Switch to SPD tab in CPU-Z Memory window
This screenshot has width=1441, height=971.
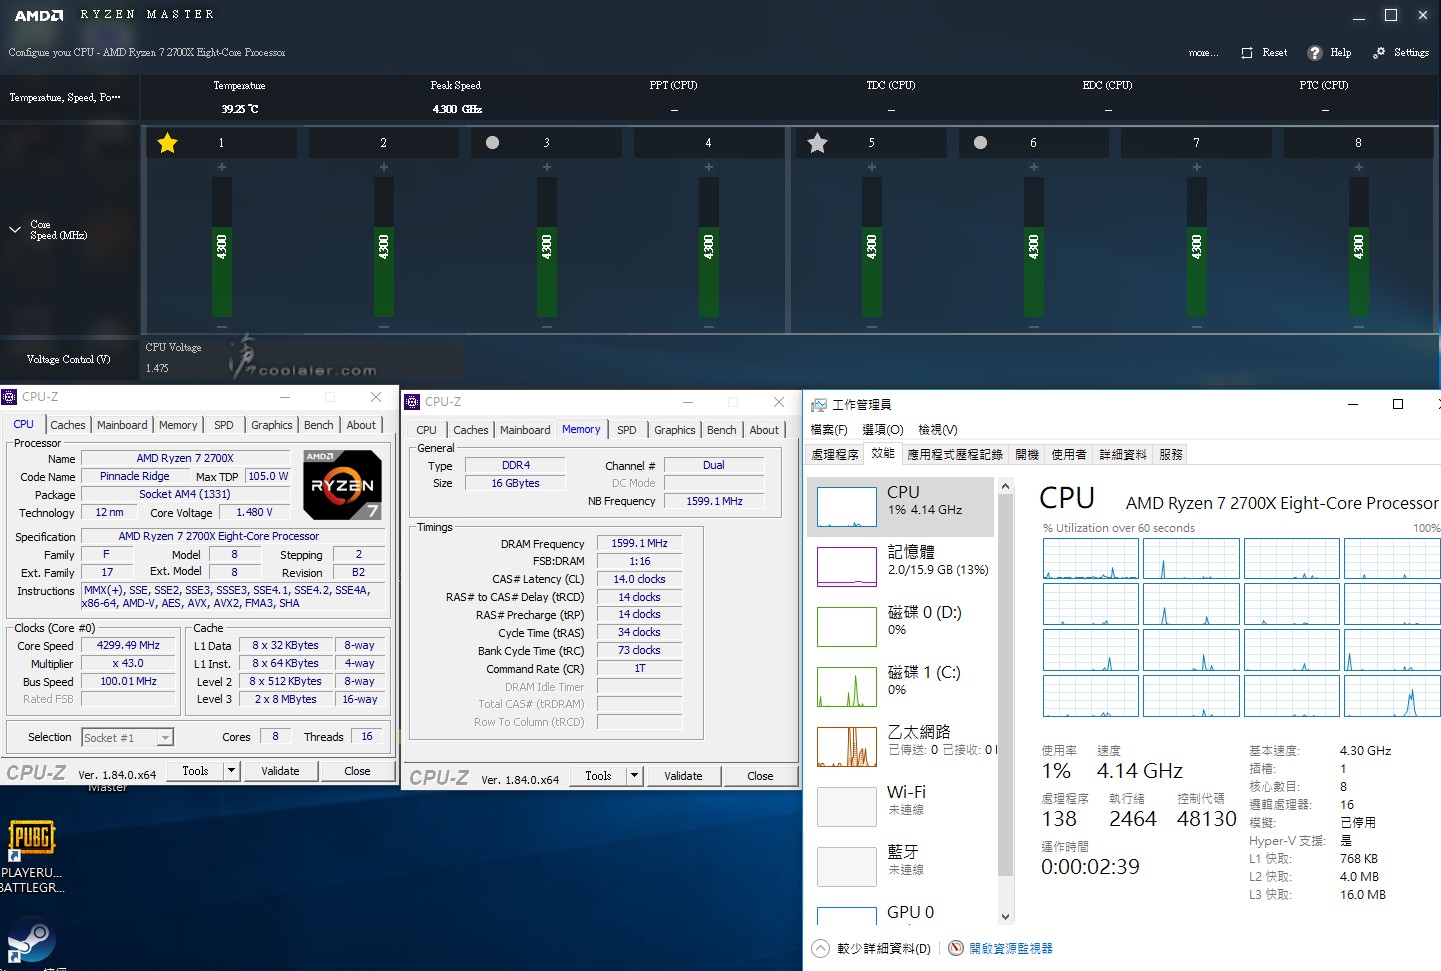(x=627, y=430)
